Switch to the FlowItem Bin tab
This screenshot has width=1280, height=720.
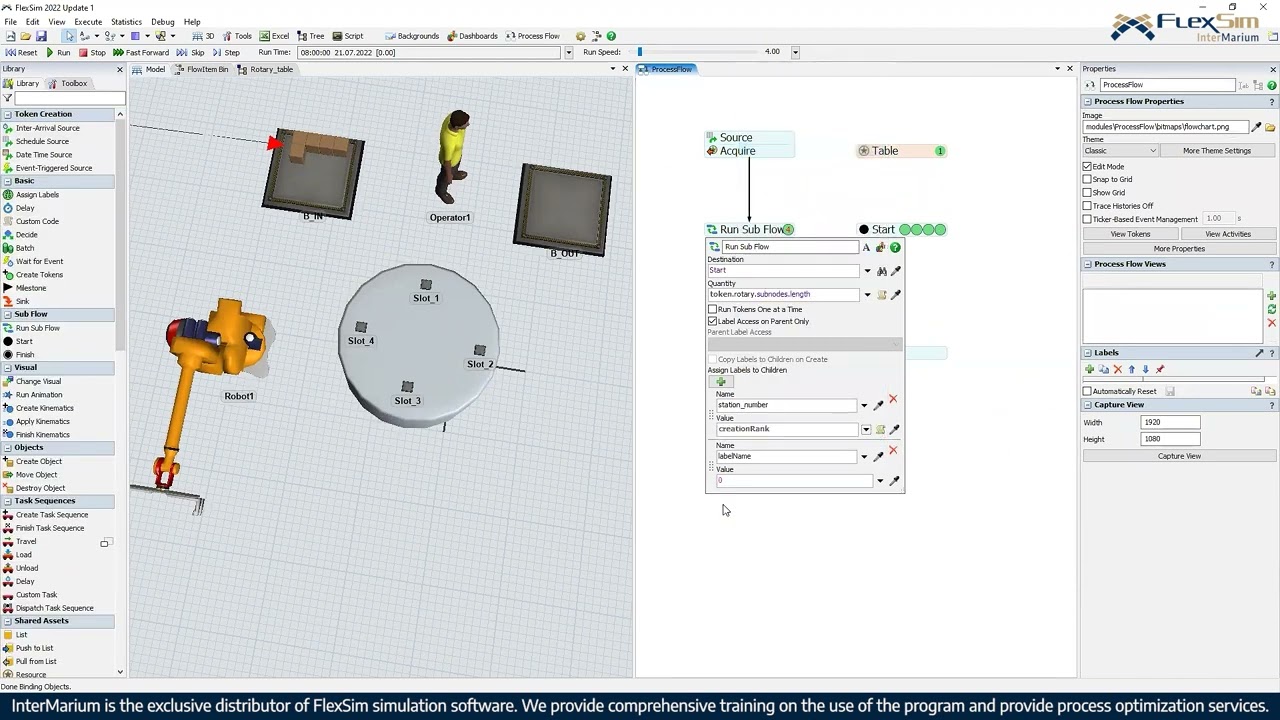pyautogui.click(x=202, y=70)
